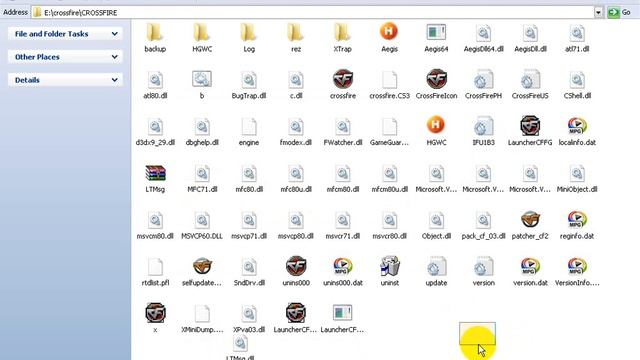This screenshot has height=360, width=640.
Task: Select the AegisDll64.dll file
Action: coord(483,33)
